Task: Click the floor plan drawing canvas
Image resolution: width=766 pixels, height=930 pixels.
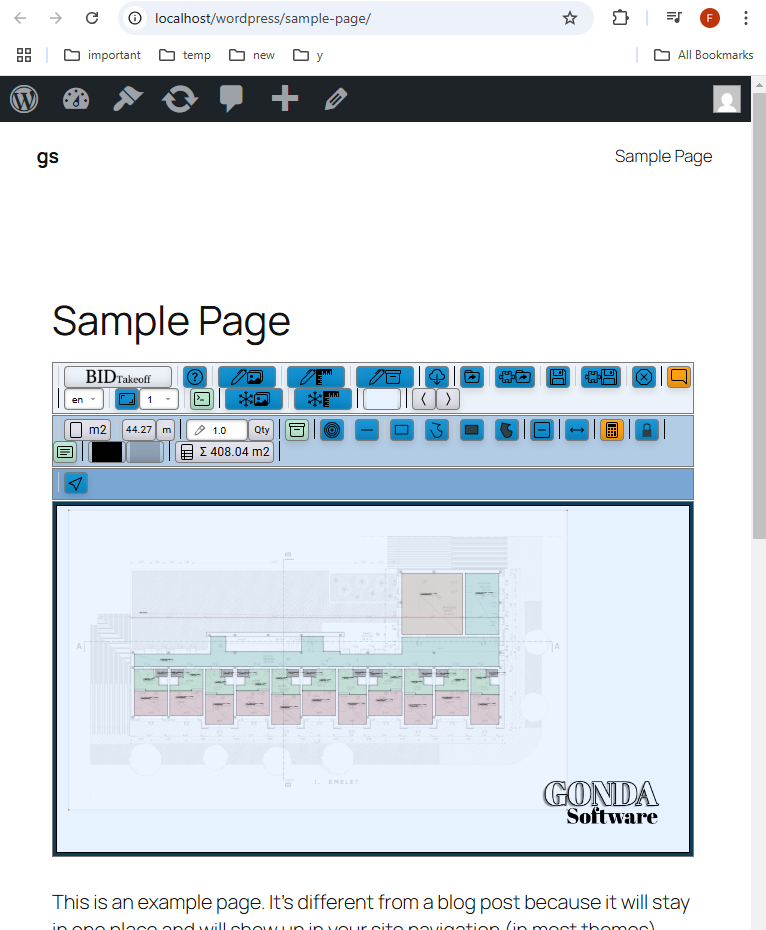Action: [x=373, y=679]
